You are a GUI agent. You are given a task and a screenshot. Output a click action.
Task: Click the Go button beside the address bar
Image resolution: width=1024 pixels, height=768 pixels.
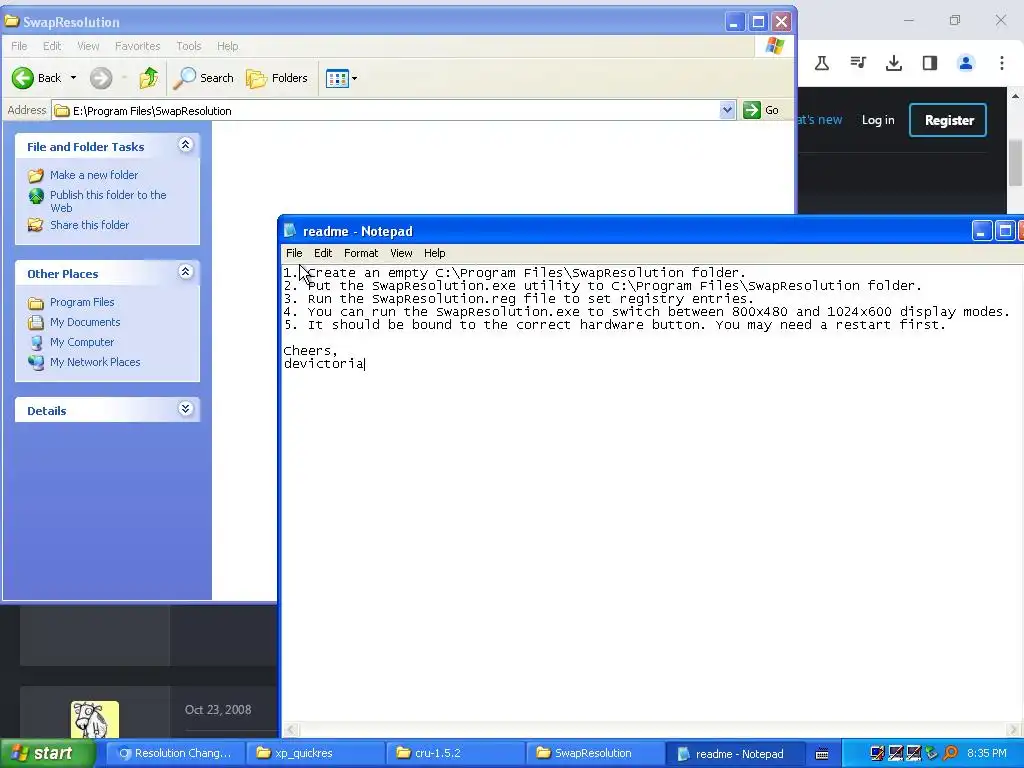pyautogui.click(x=761, y=110)
